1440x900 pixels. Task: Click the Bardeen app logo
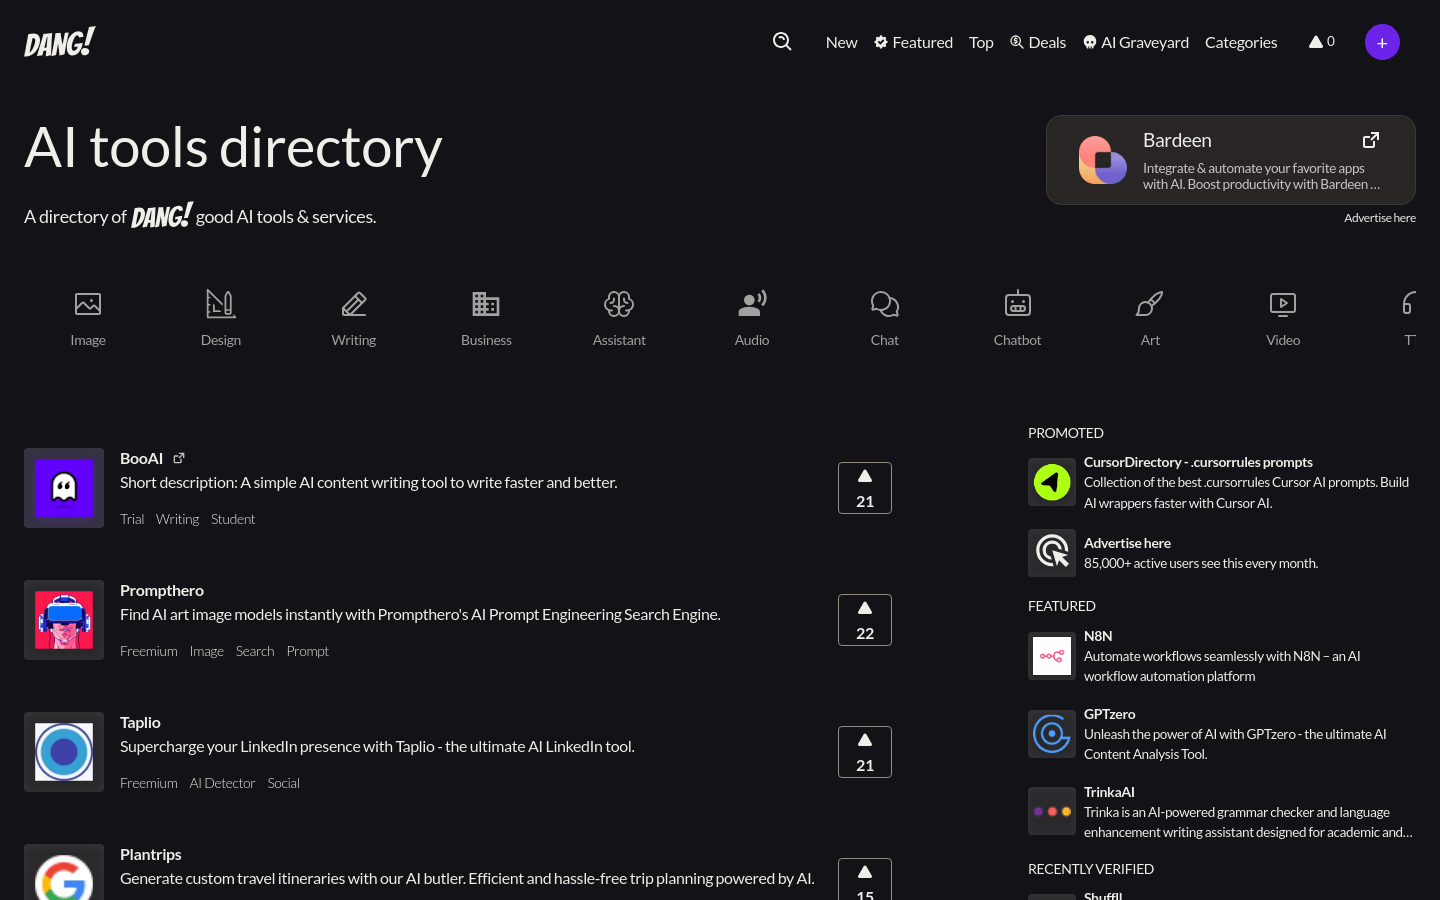1102,160
